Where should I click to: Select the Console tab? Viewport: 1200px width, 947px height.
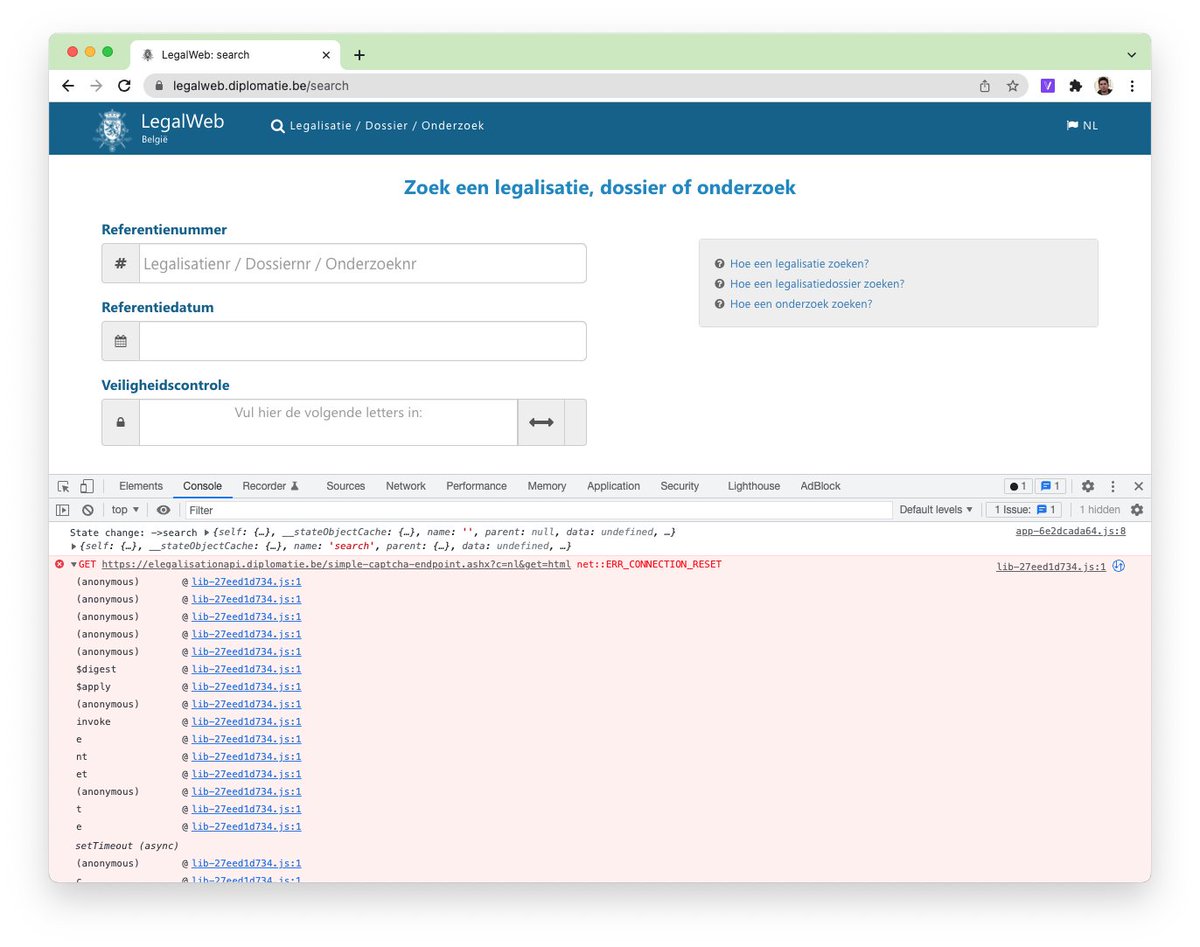click(x=202, y=486)
